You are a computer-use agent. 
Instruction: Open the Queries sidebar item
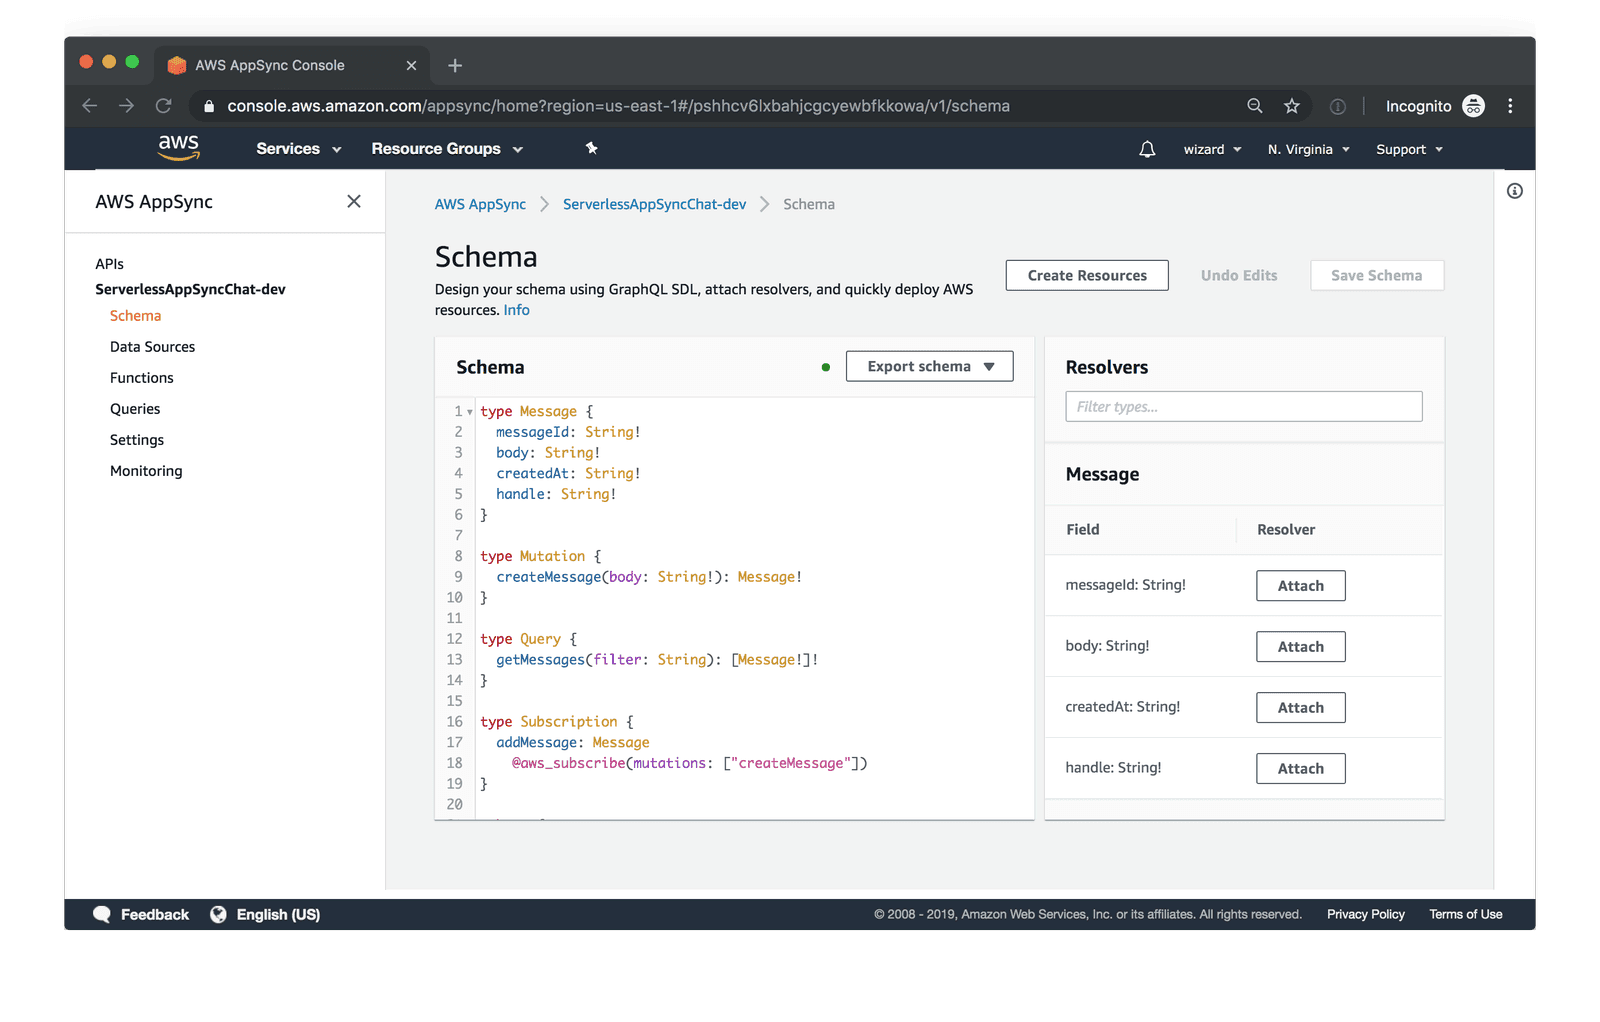135,409
